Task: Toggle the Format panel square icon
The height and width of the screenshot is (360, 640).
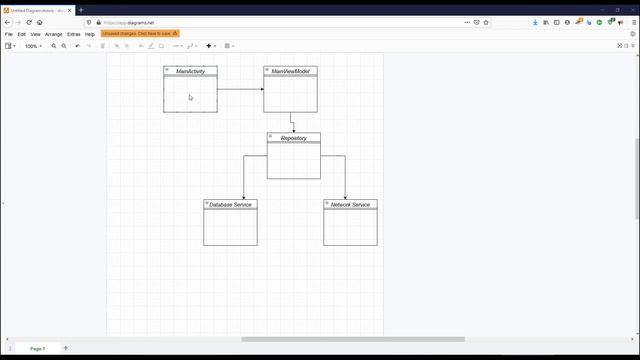Action: [626, 46]
